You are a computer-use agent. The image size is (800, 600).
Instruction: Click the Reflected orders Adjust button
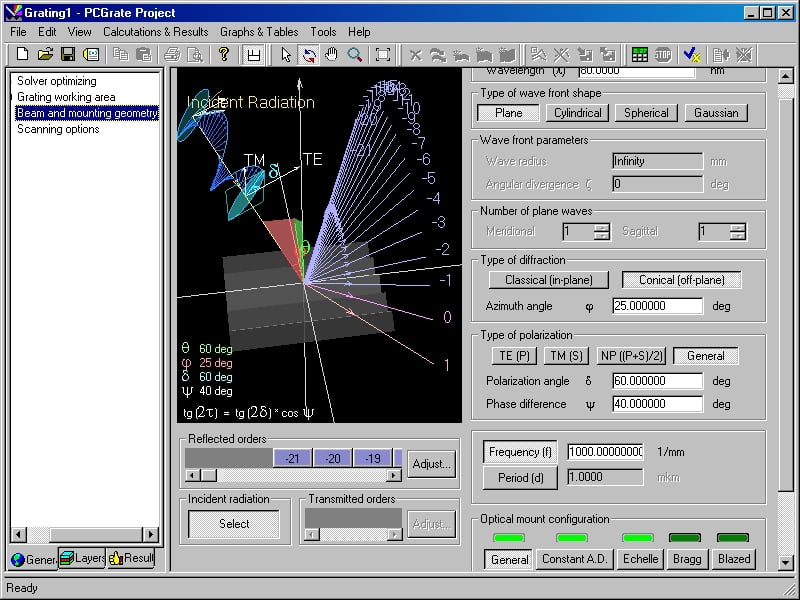coord(431,464)
